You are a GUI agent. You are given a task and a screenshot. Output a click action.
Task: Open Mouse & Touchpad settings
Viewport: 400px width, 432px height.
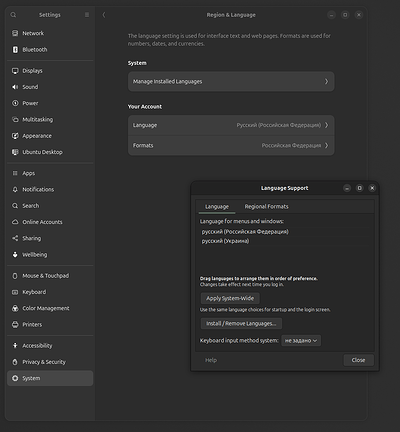click(x=50, y=276)
